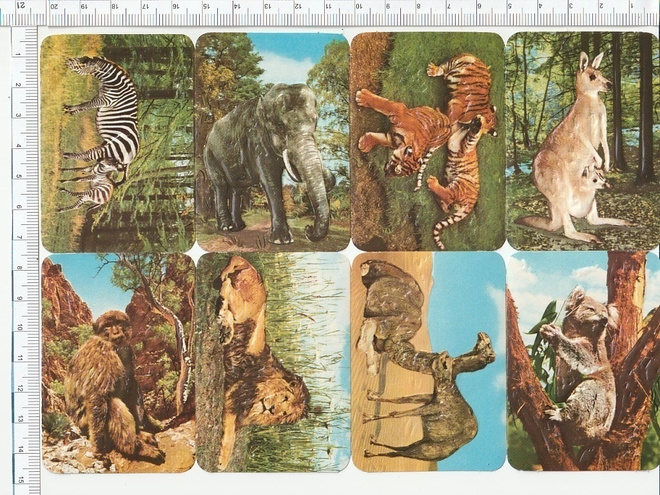
Task: Click number 8 on left ruler
Action: [19, 267]
